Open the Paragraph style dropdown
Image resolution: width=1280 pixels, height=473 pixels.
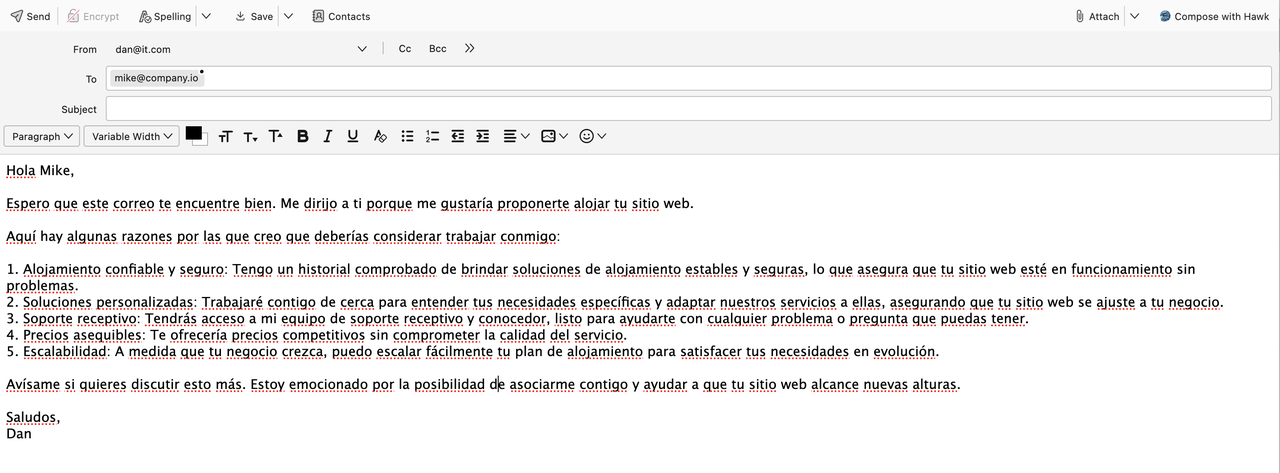click(42, 136)
